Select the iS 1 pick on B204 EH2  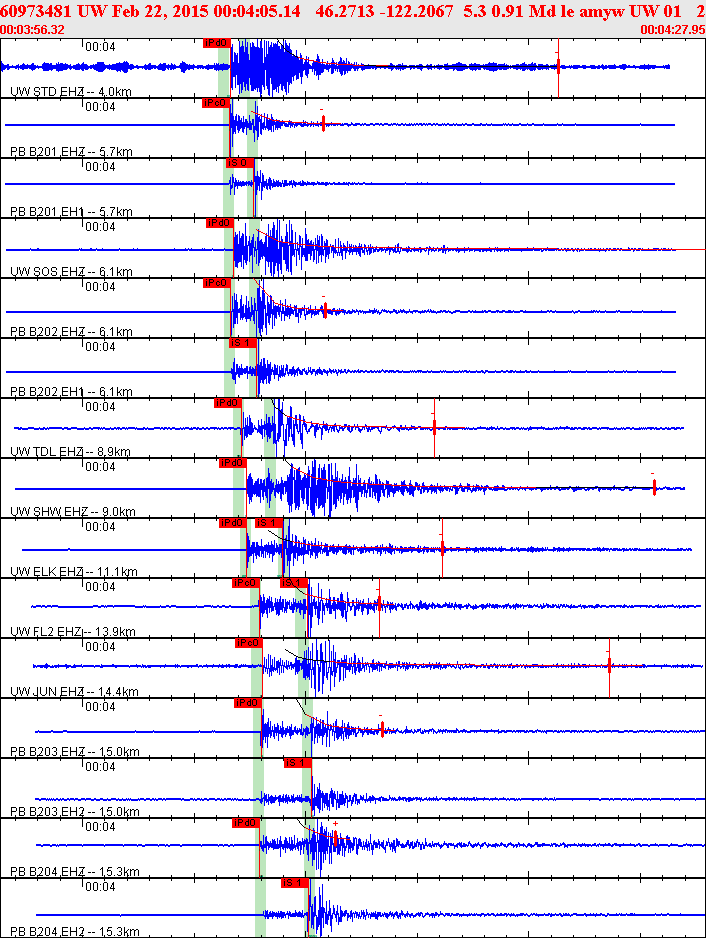click(295, 883)
